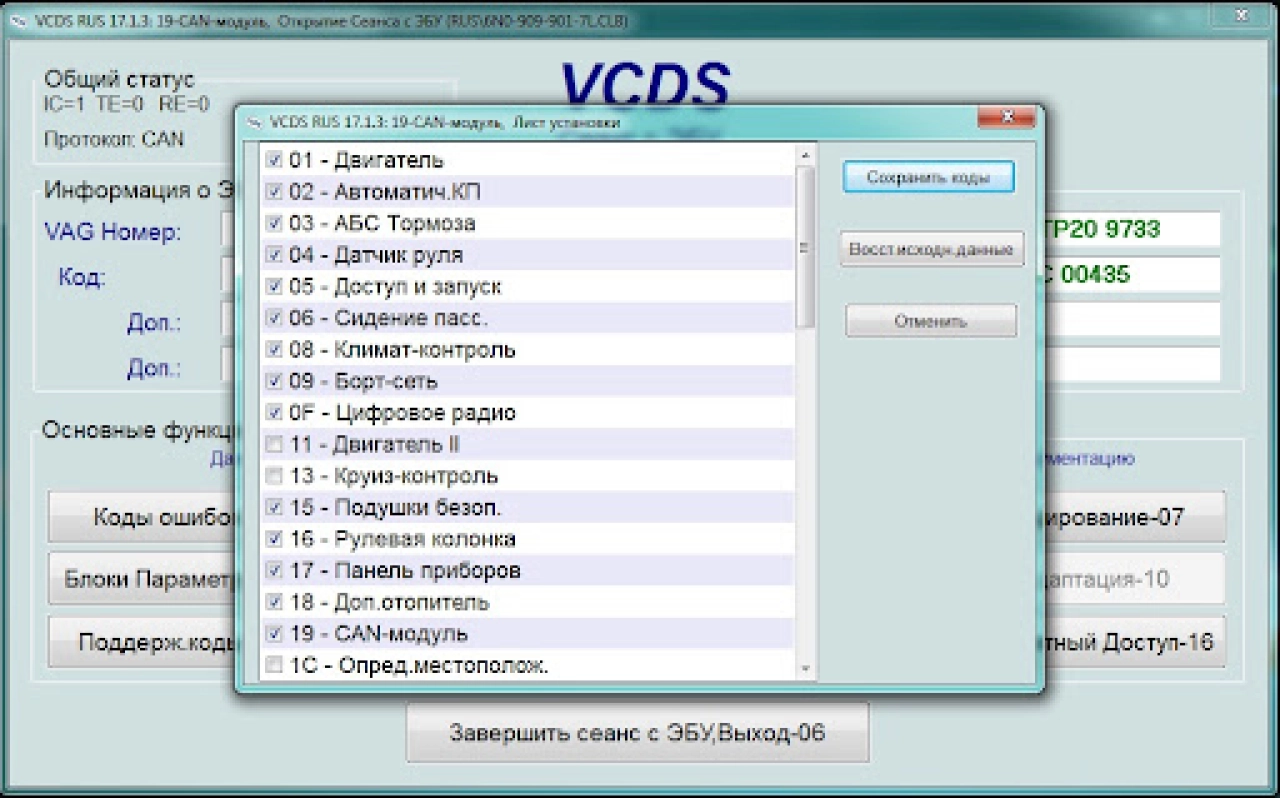
Task: Uncheck 09 - Борт-сеть checkbox
Action: pyautogui.click(x=273, y=381)
